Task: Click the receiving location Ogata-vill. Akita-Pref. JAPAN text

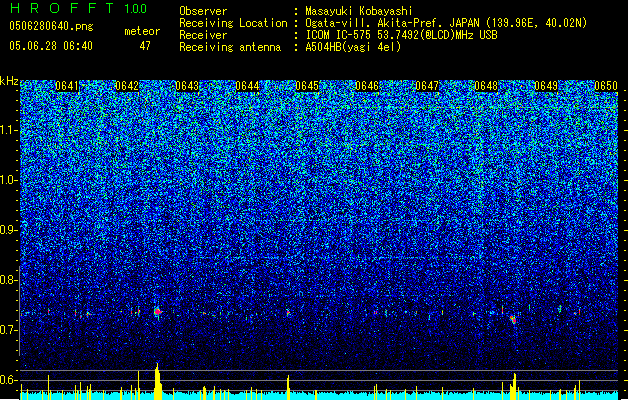Action: [x=446, y=23]
